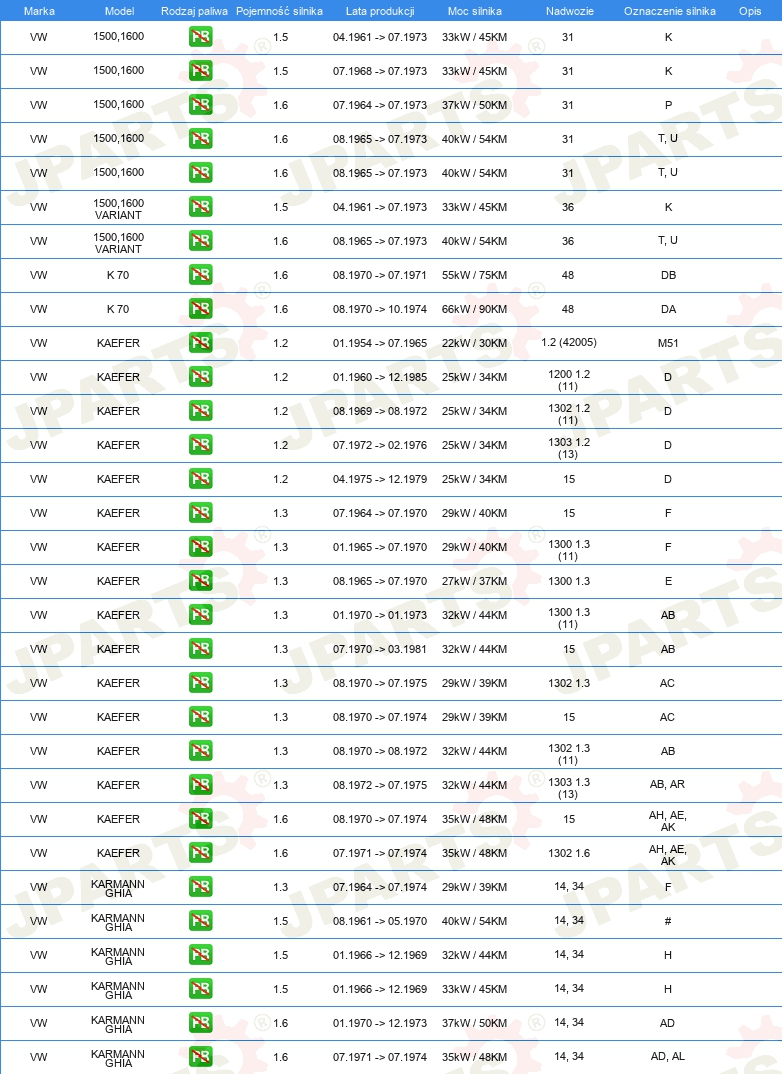Viewport: 782px width, 1074px height.
Task: Click the Nadwozie column header
Action: pyautogui.click(x=570, y=11)
